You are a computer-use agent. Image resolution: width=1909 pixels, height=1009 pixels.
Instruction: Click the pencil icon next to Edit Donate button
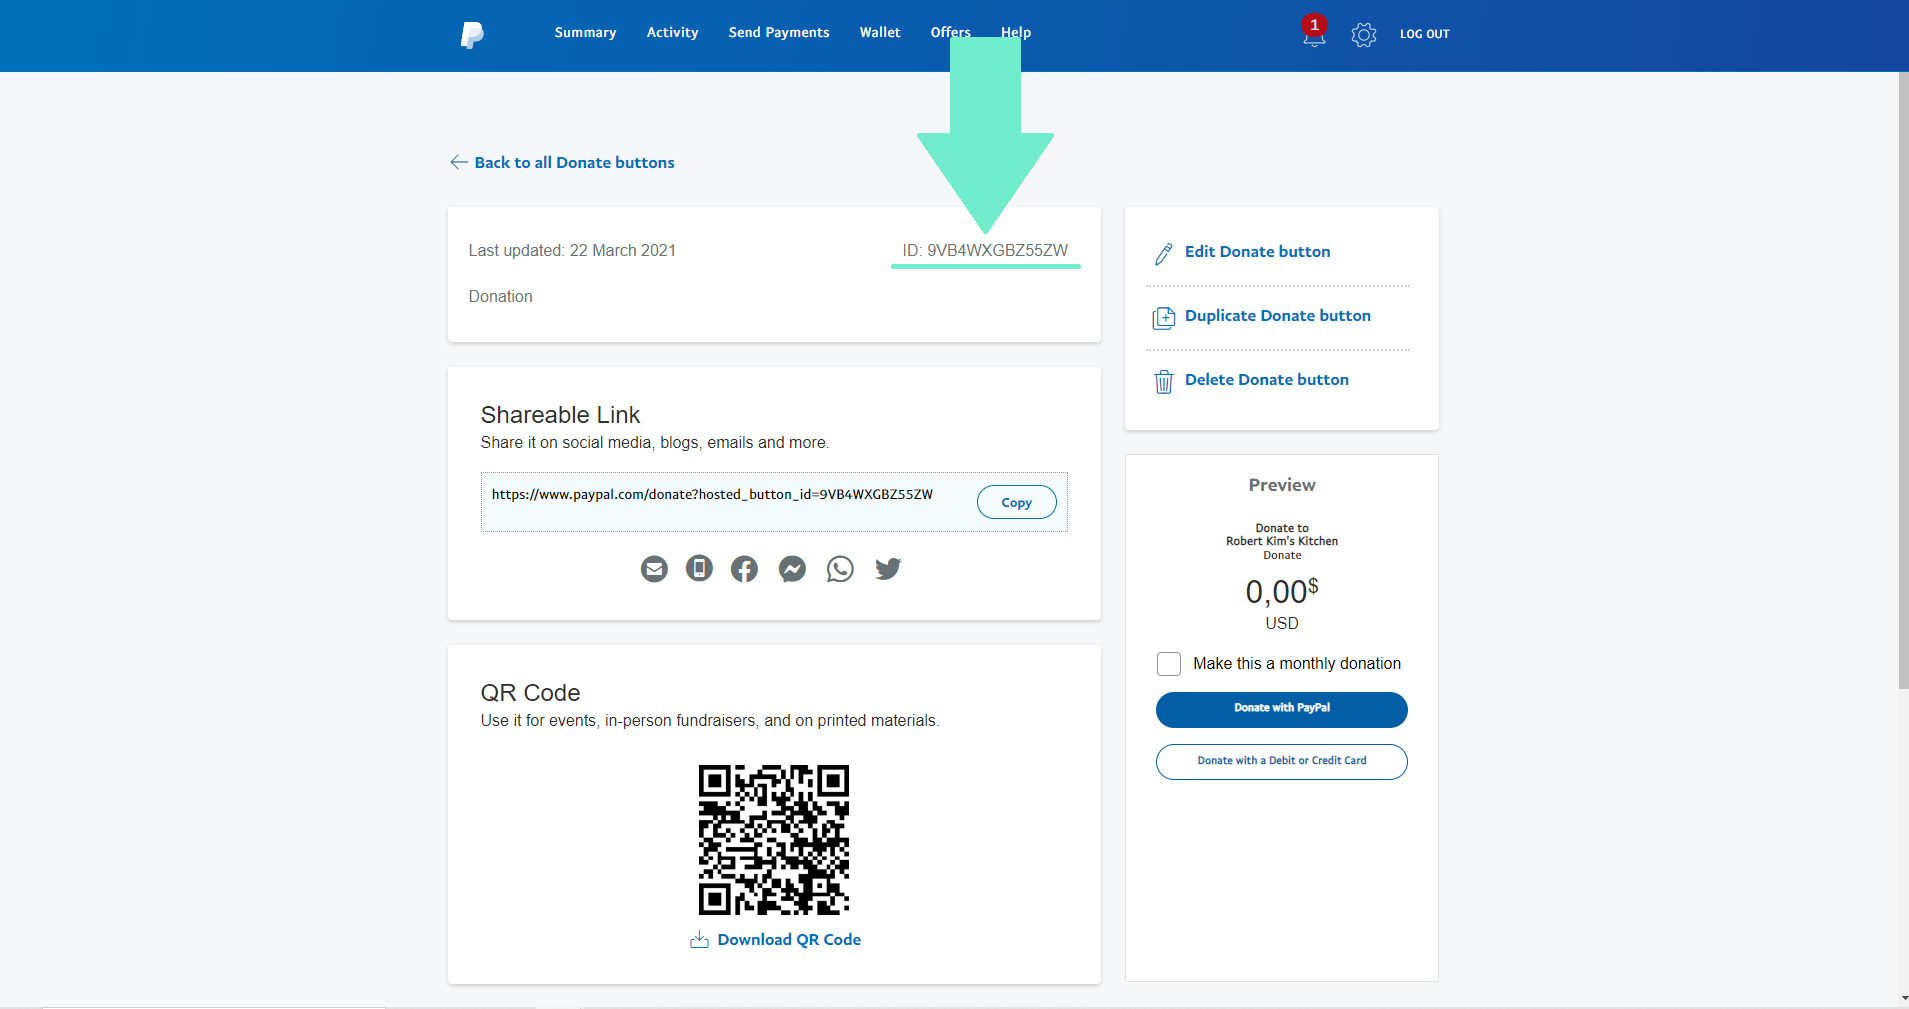click(1162, 254)
